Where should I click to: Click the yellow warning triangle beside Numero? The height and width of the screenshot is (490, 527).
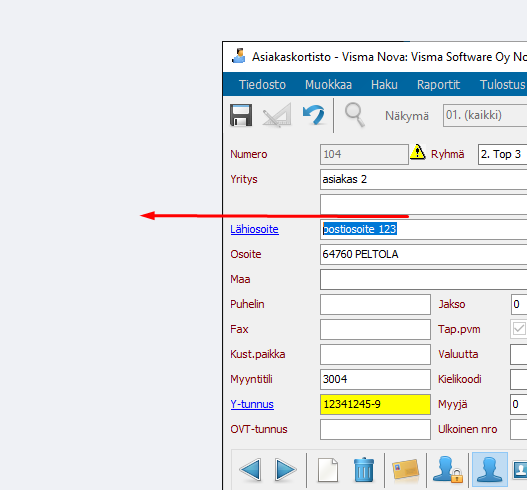tap(418, 153)
